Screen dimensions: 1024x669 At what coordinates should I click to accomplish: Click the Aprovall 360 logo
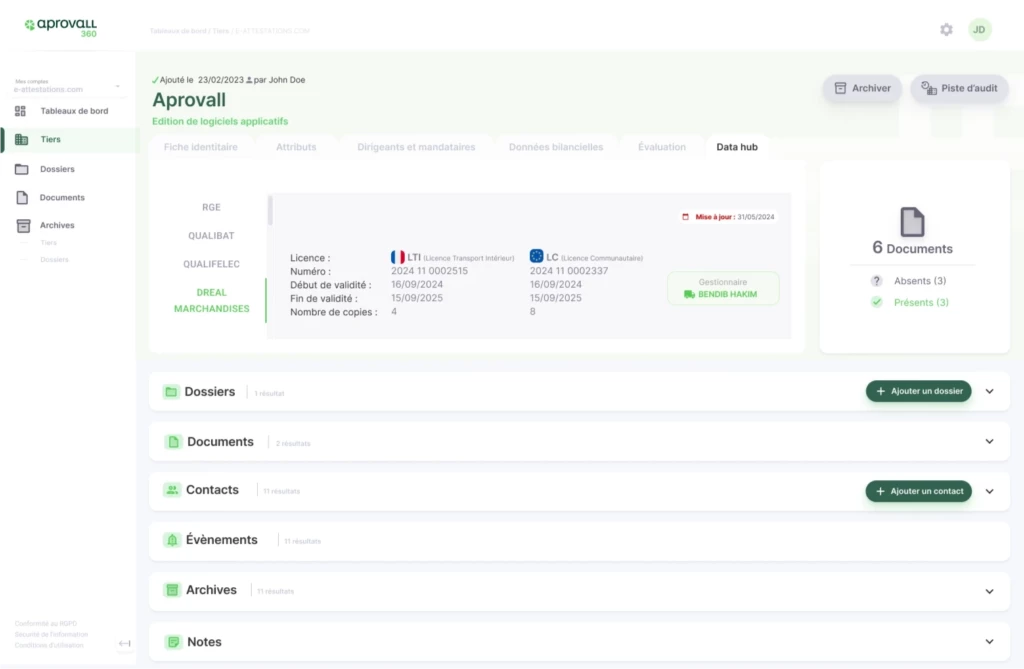(61, 27)
